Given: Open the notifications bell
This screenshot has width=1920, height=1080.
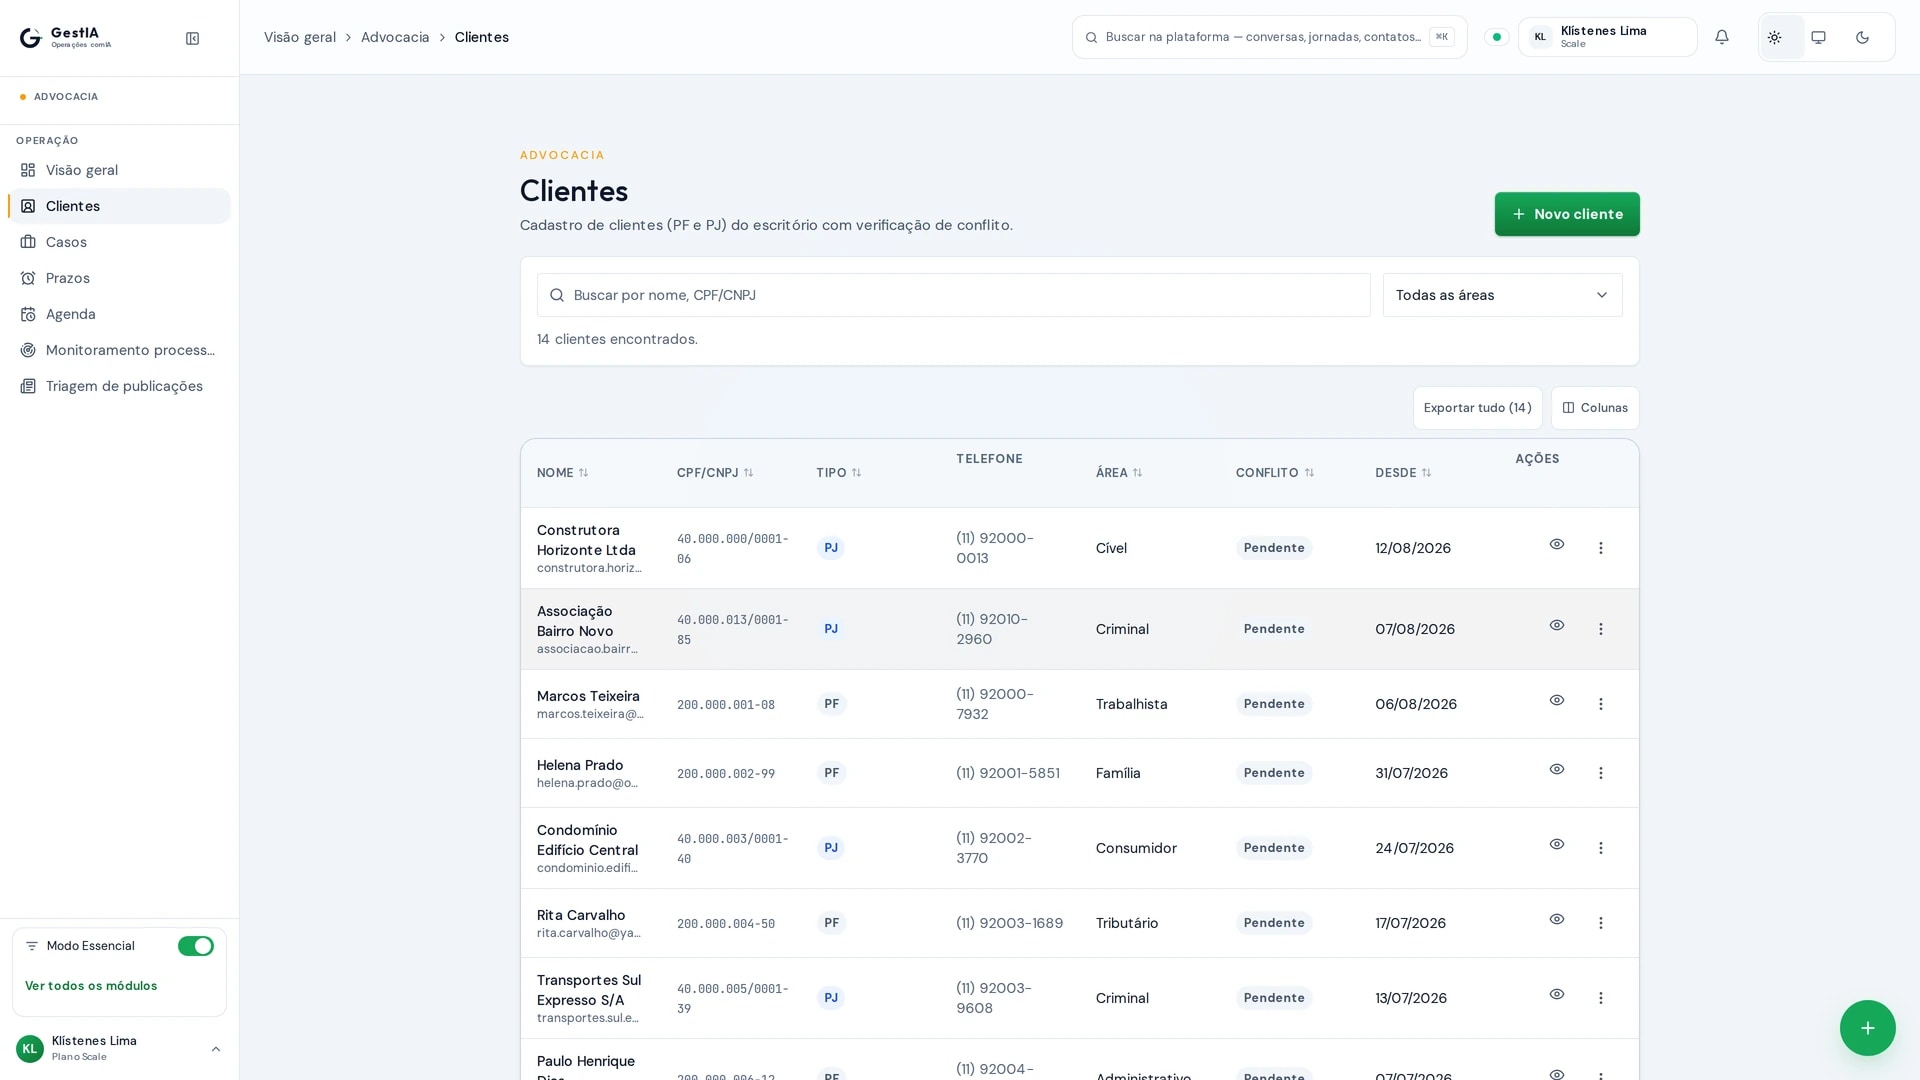Looking at the screenshot, I should [1721, 37].
